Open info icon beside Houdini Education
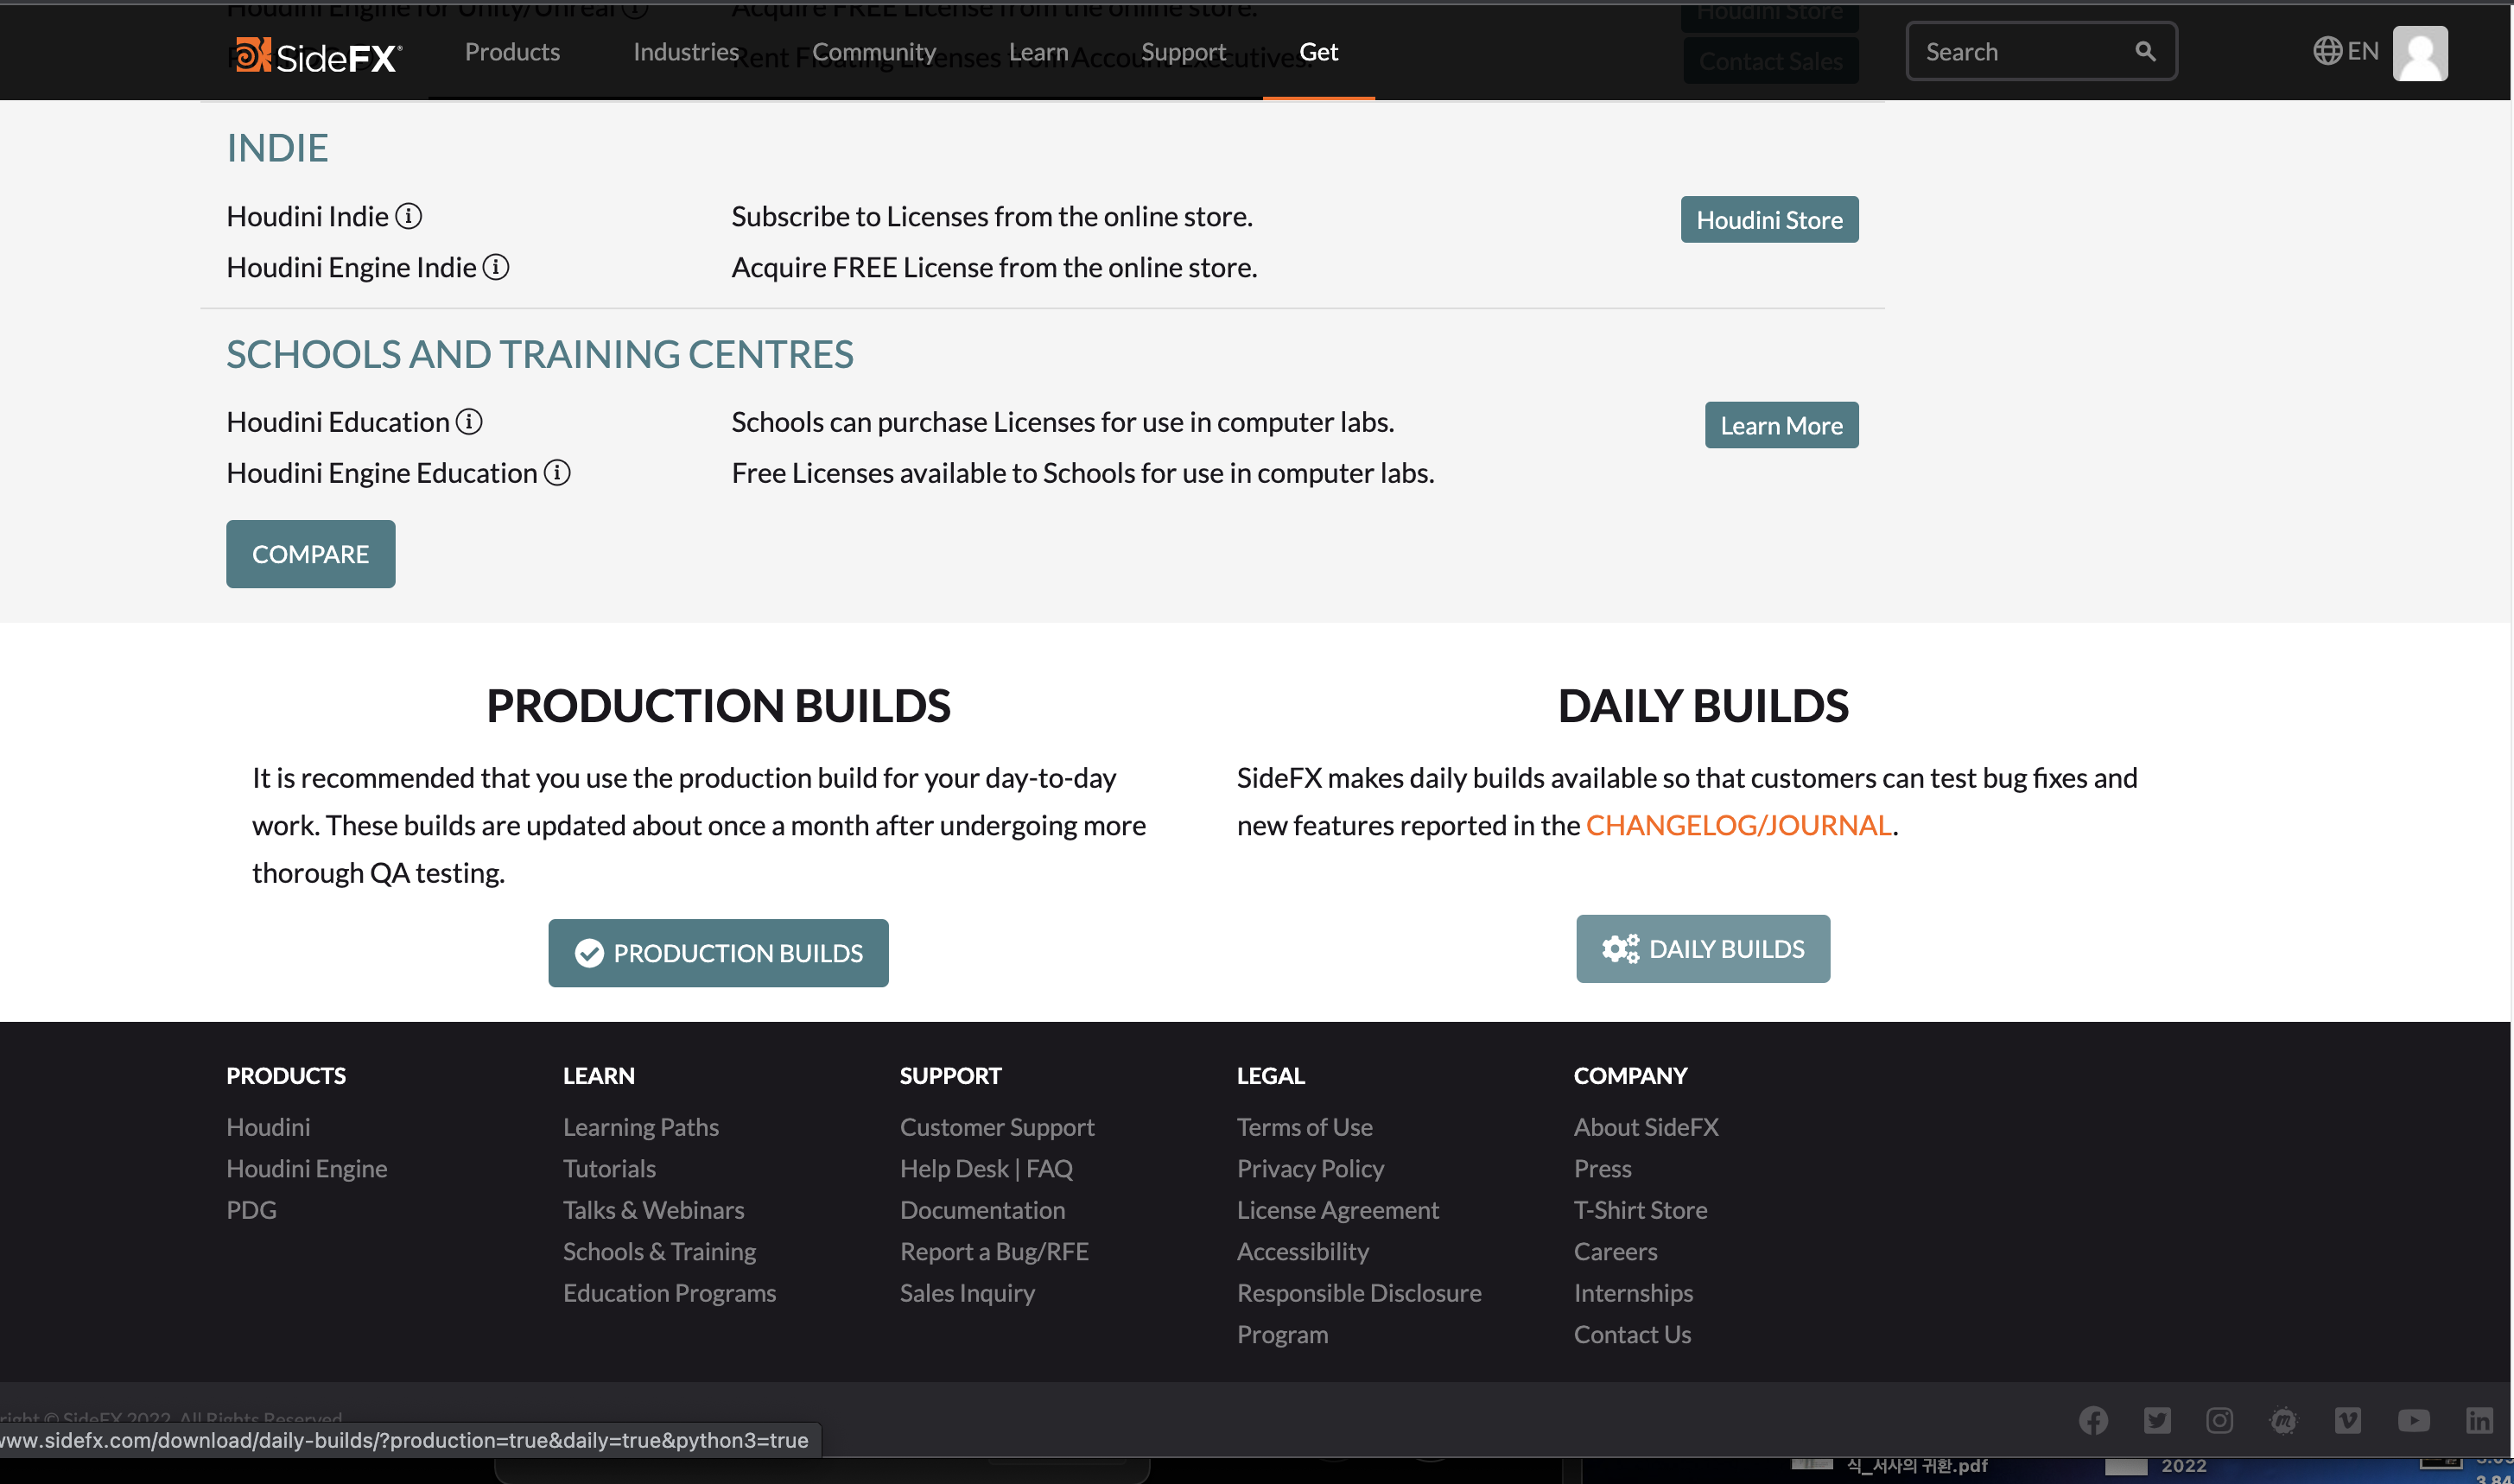The image size is (2514, 1484). (x=469, y=422)
